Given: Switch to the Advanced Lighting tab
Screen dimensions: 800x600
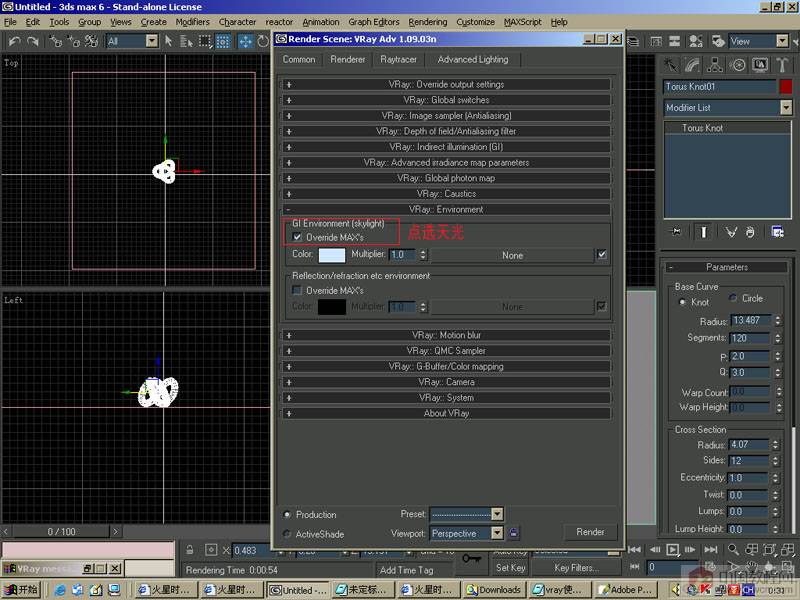Looking at the screenshot, I should [x=473, y=59].
